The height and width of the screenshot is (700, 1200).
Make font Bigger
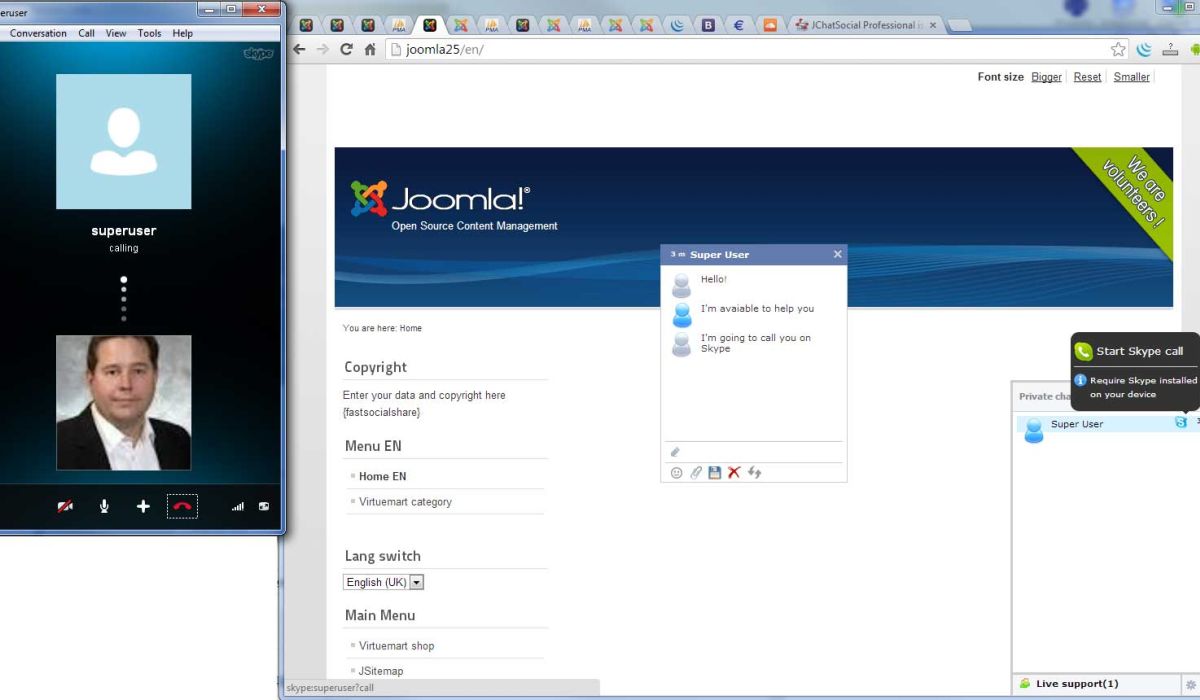(1046, 77)
